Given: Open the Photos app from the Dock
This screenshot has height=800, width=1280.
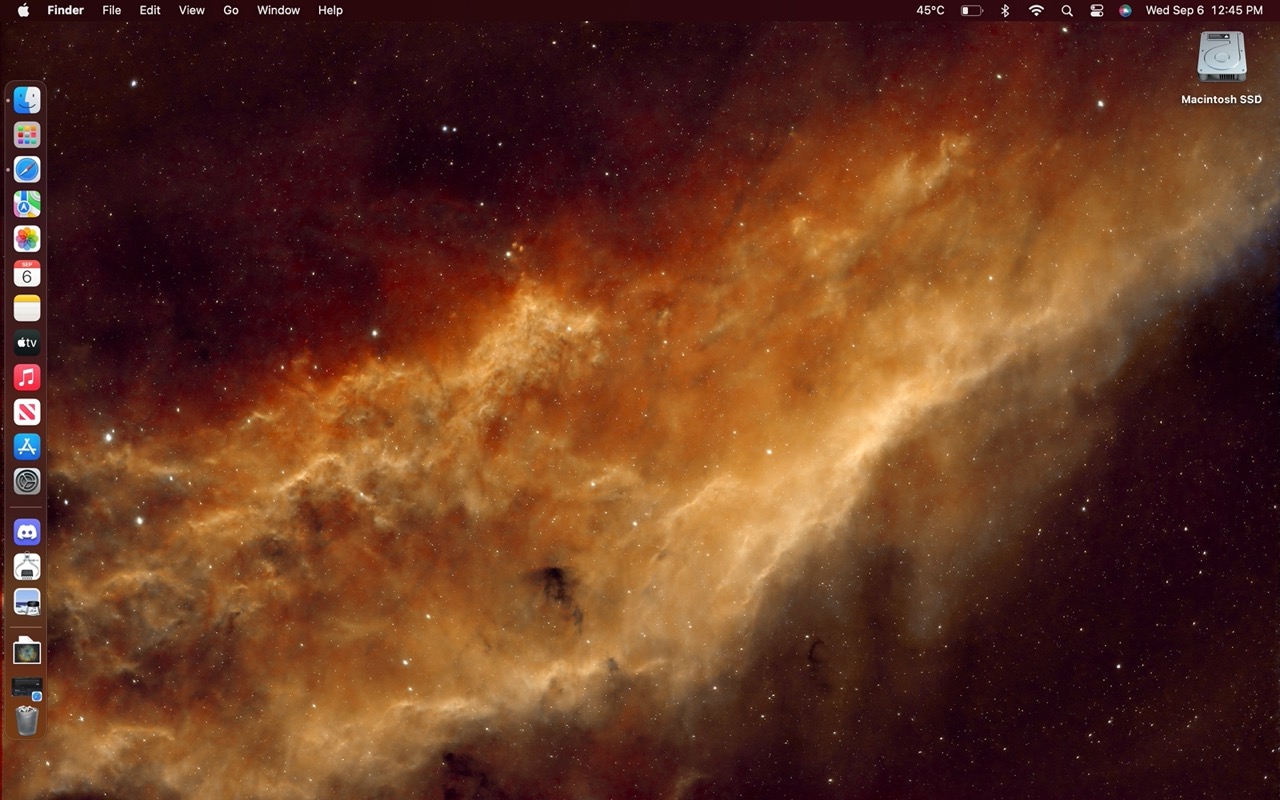Looking at the screenshot, I should [x=27, y=239].
